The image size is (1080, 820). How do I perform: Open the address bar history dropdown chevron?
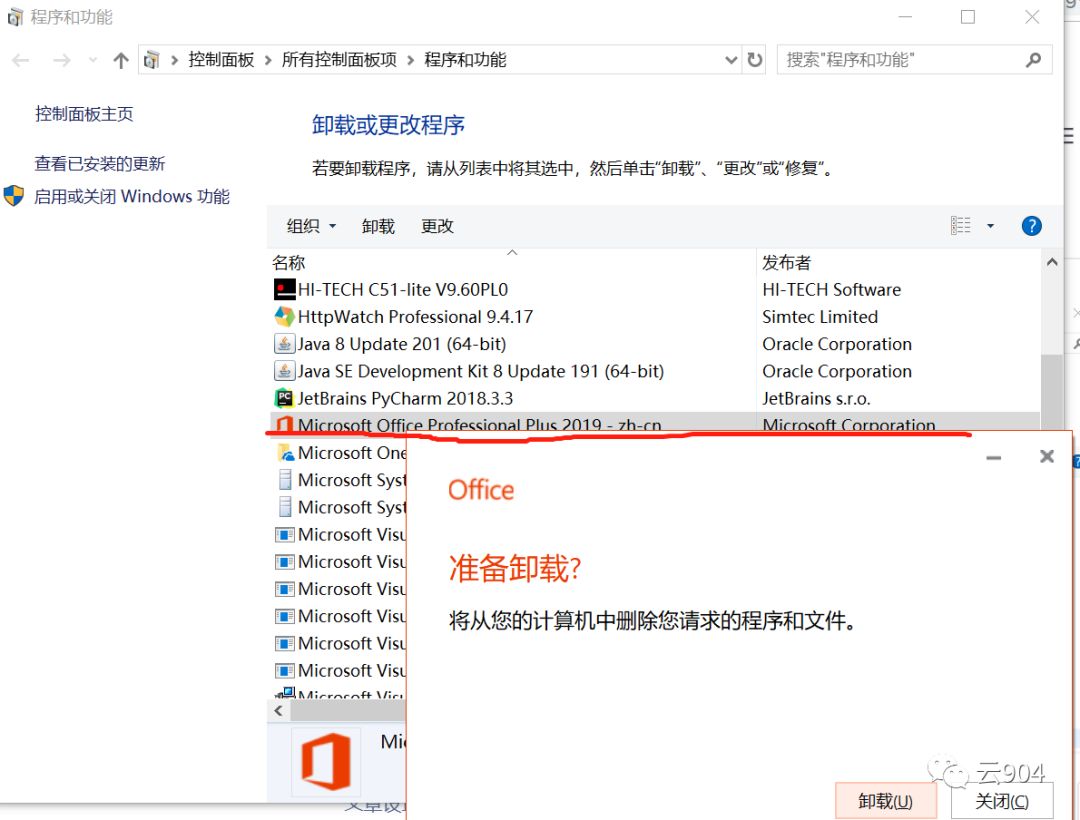point(731,59)
